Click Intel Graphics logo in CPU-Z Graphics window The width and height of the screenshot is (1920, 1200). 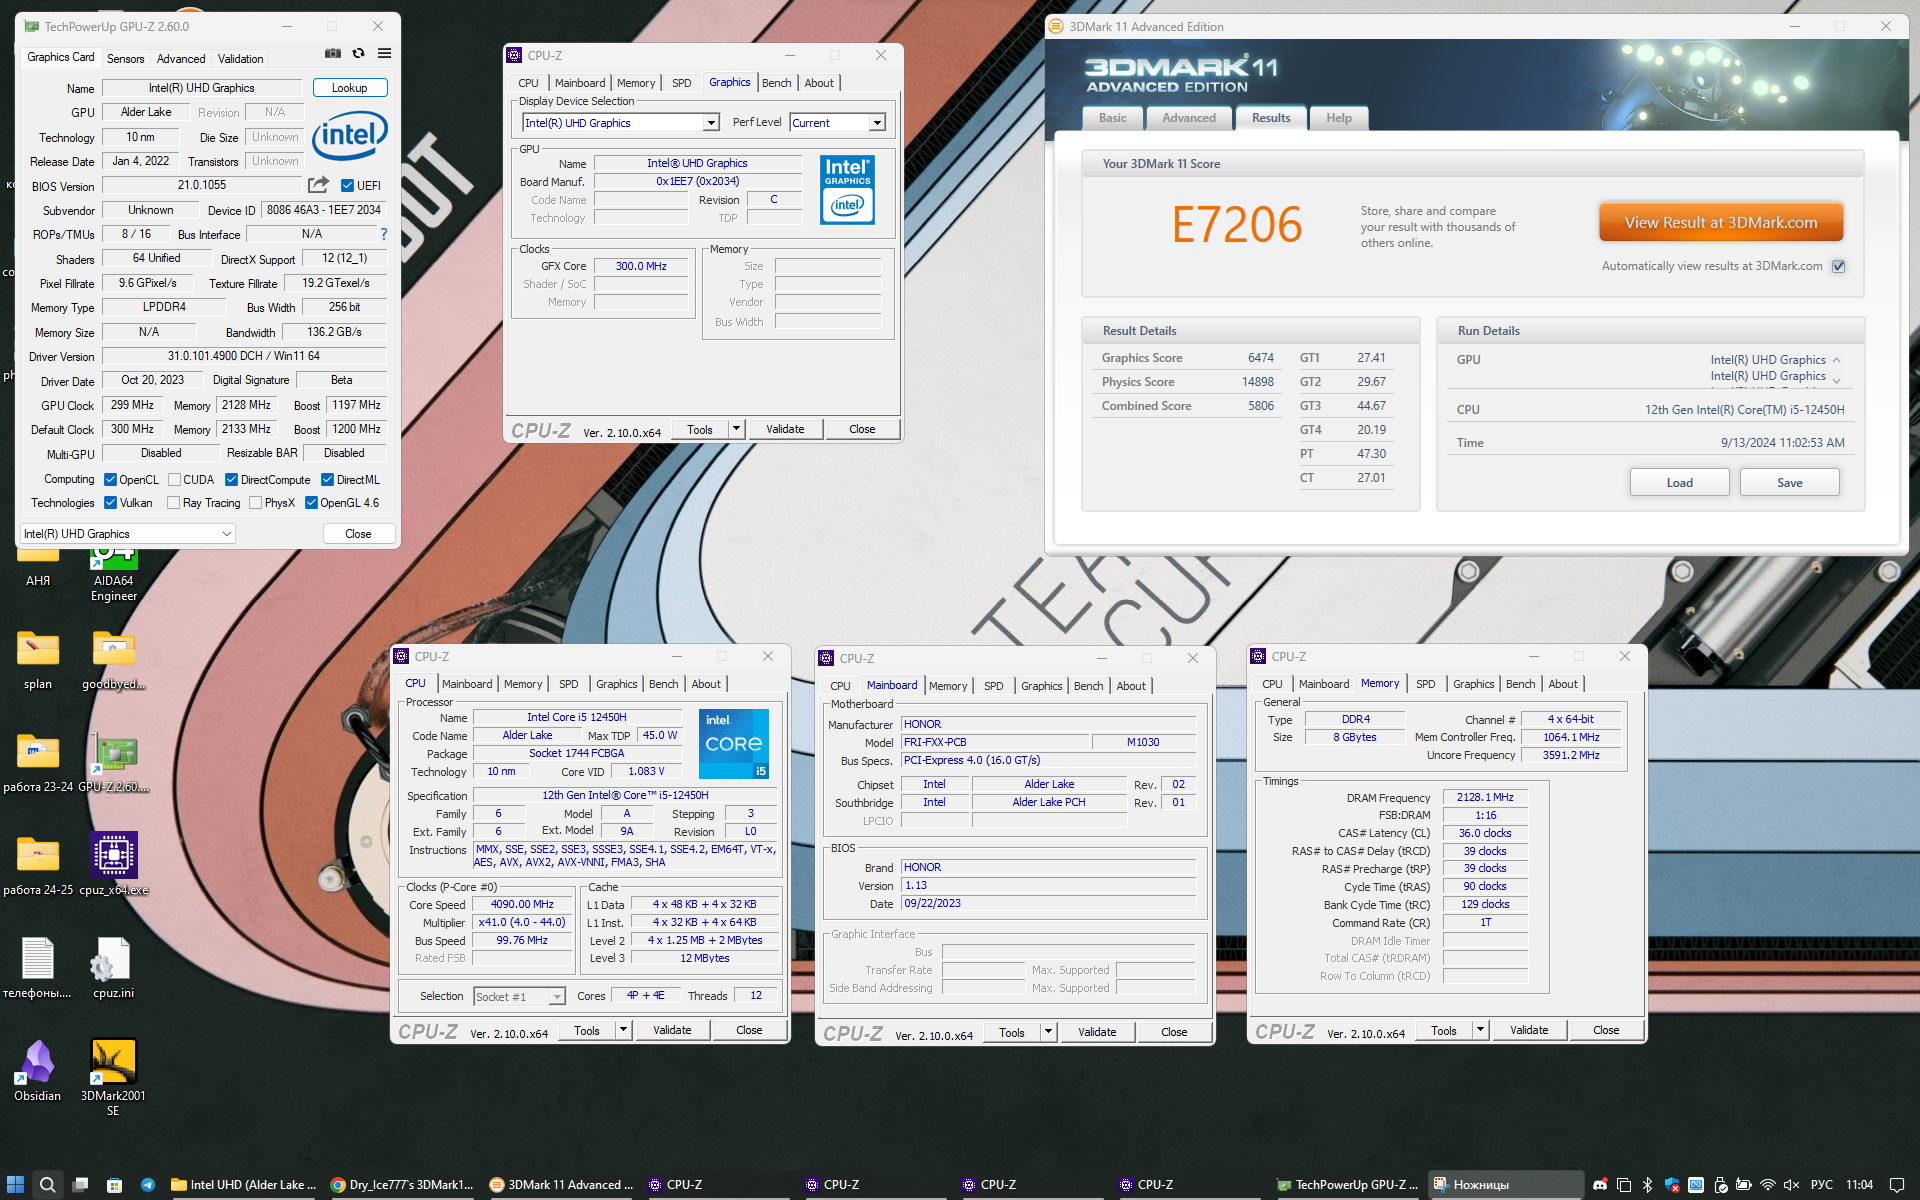pos(847,189)
